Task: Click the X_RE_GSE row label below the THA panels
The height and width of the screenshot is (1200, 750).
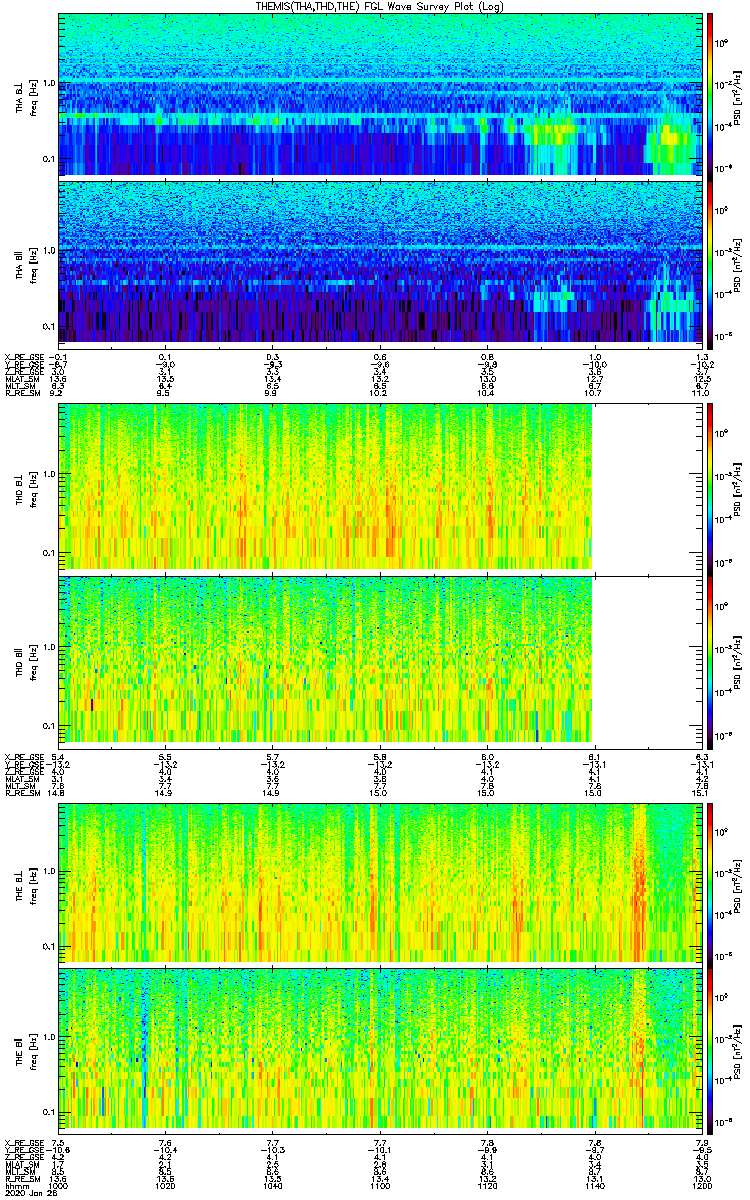Action: (25, 357)
